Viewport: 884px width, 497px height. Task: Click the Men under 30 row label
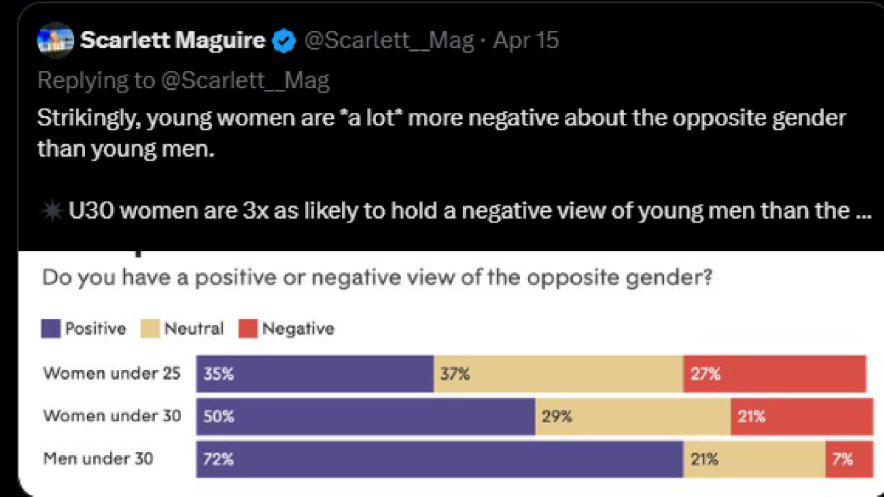click(98, 459)
